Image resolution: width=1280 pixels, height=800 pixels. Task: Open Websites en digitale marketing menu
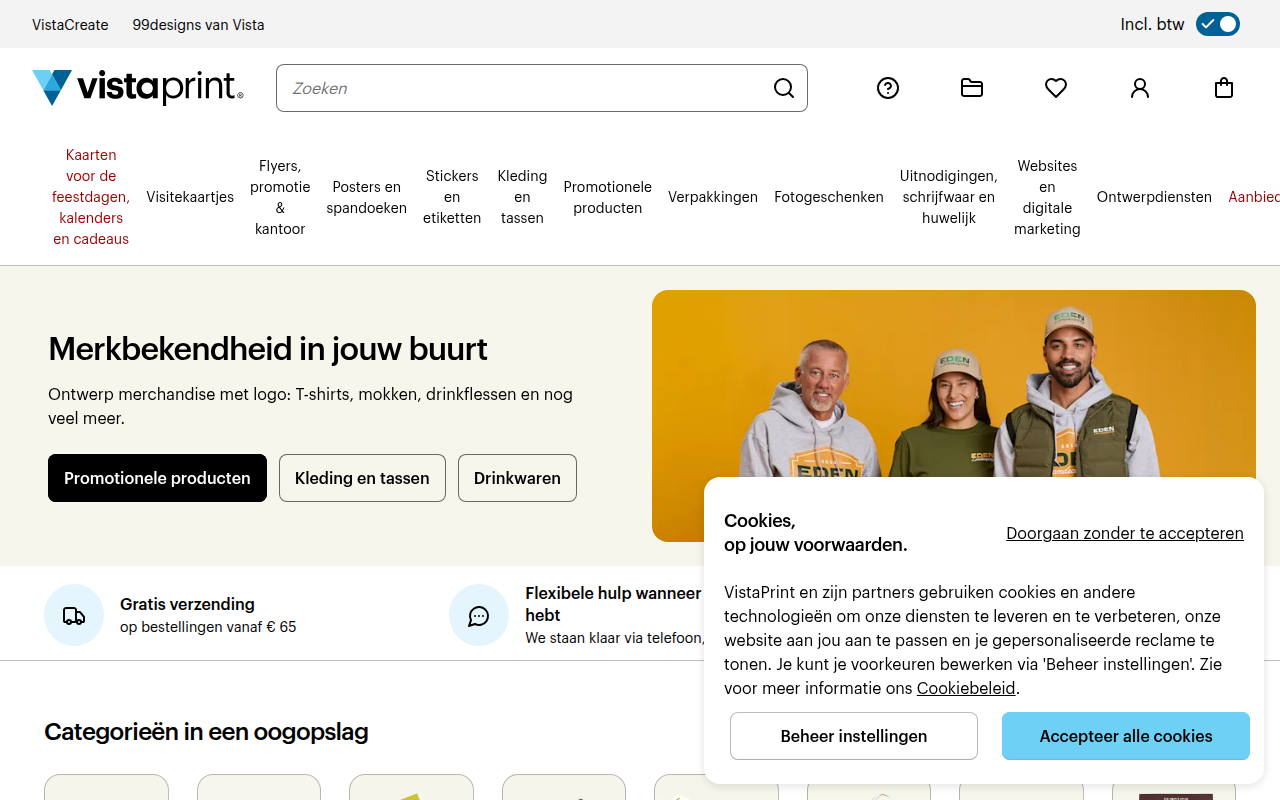pos(1047,197)
